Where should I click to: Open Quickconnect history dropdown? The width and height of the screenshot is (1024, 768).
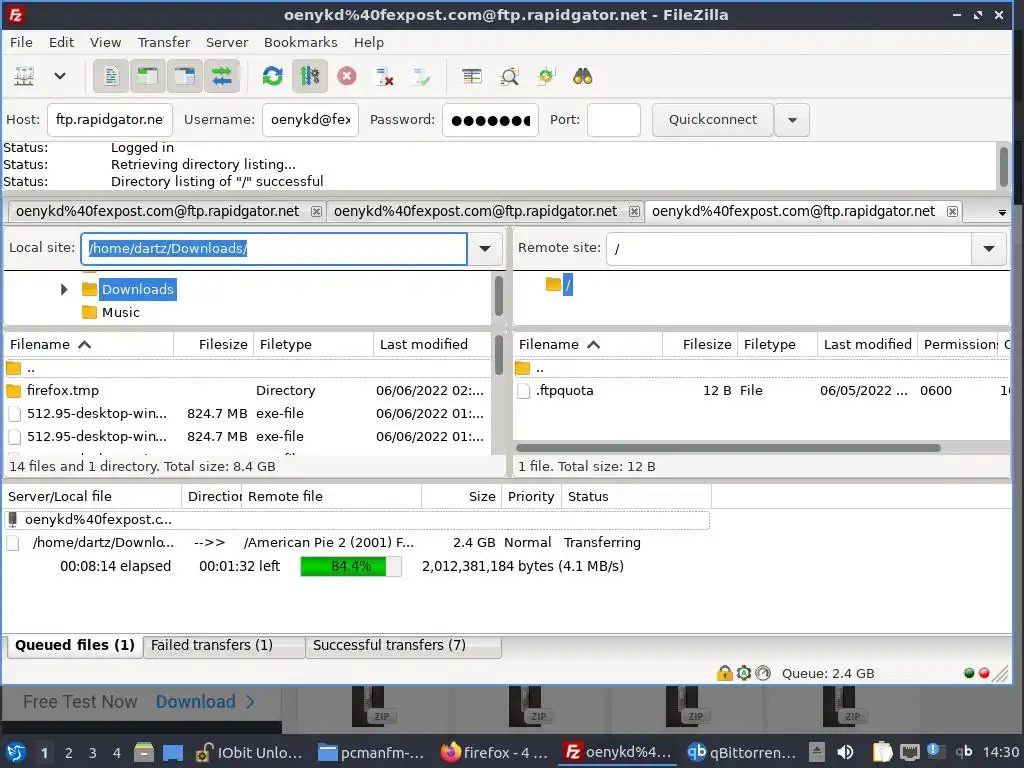[x=792, y=120]
